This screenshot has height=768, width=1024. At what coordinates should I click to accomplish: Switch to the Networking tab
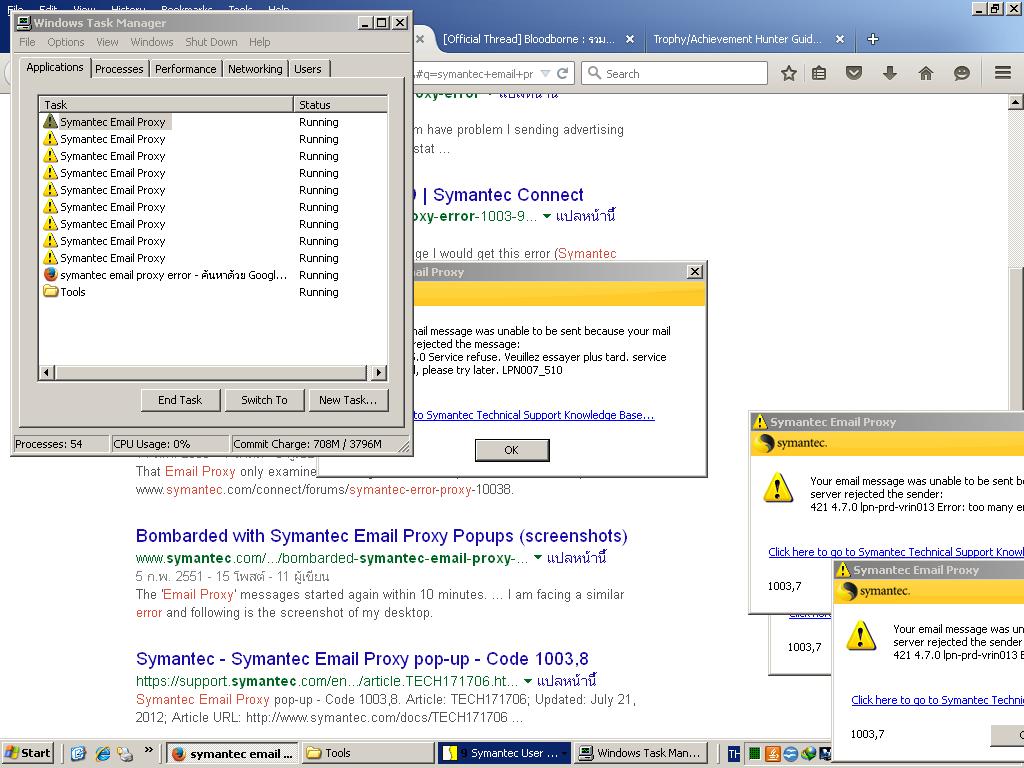(255, 69)
